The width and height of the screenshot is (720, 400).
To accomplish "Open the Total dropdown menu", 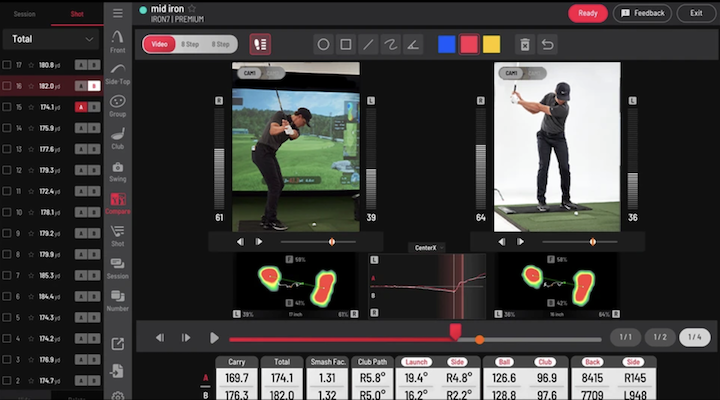I will [50, 39].
